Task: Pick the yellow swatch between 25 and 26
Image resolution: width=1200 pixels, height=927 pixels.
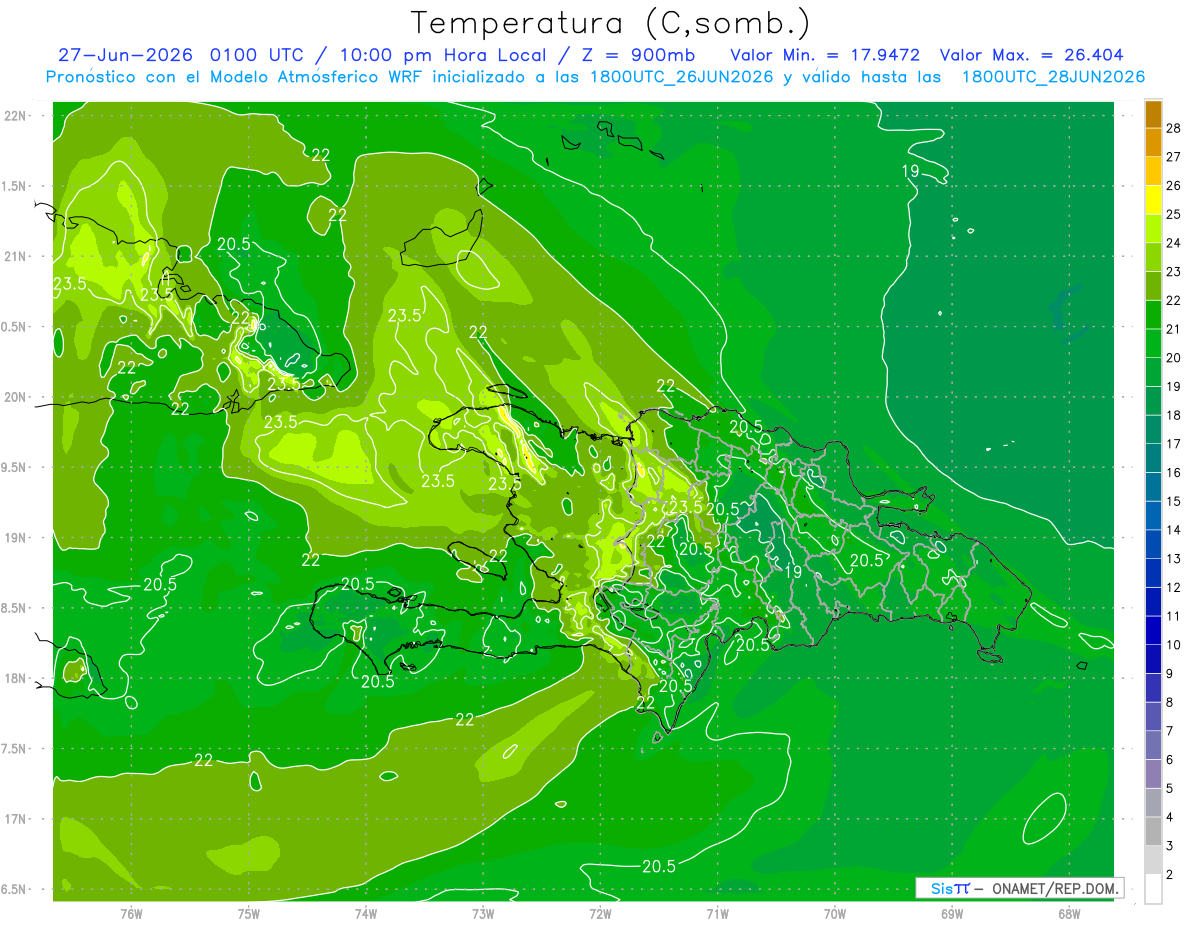Action: (1153, 200)
